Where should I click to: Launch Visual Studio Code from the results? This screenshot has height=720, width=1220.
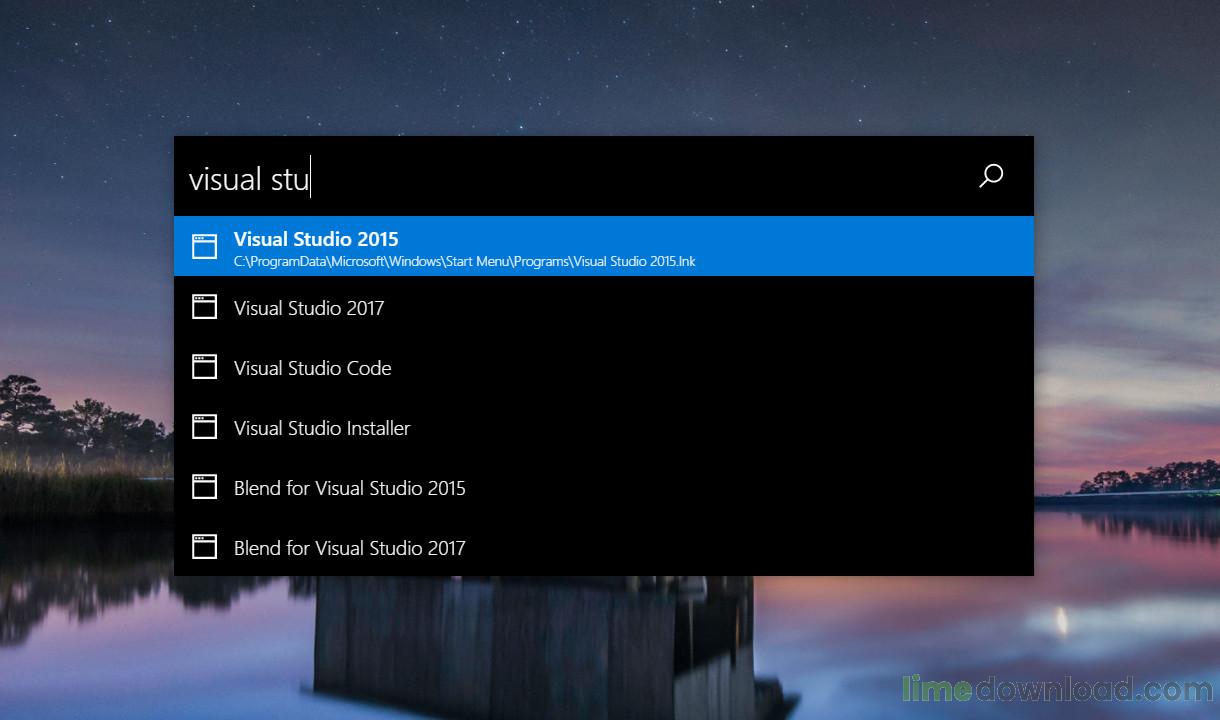pos(312,368)
